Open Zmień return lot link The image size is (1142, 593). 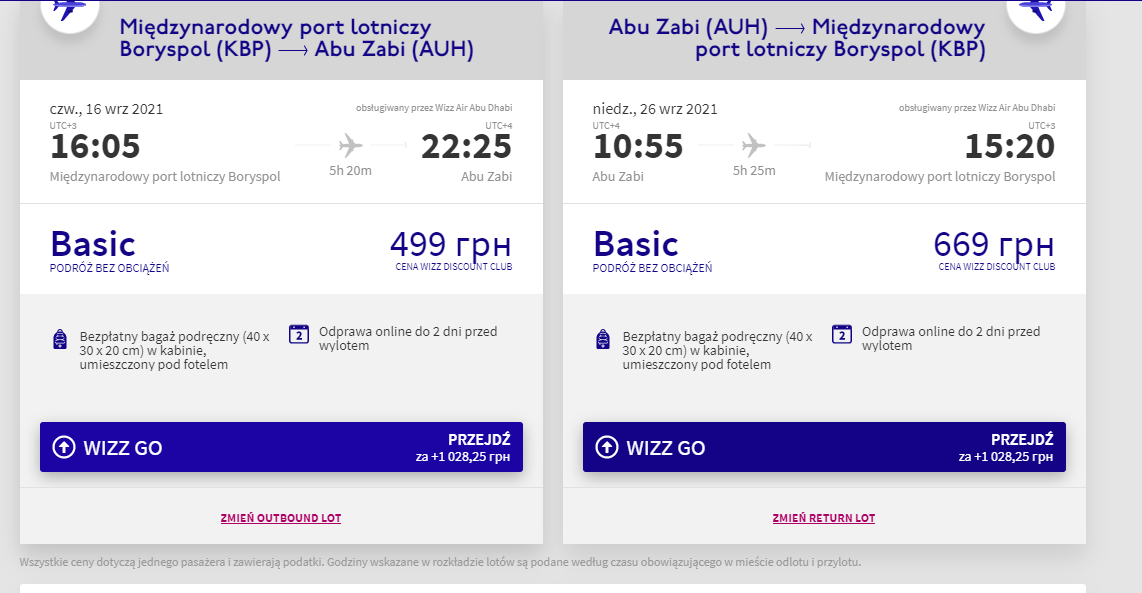pyautogui.click(x=824, y=518)
